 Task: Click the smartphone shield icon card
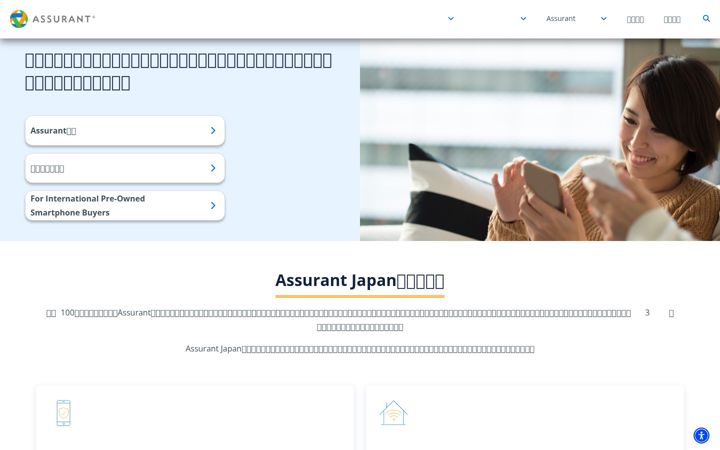click(195, 417)
